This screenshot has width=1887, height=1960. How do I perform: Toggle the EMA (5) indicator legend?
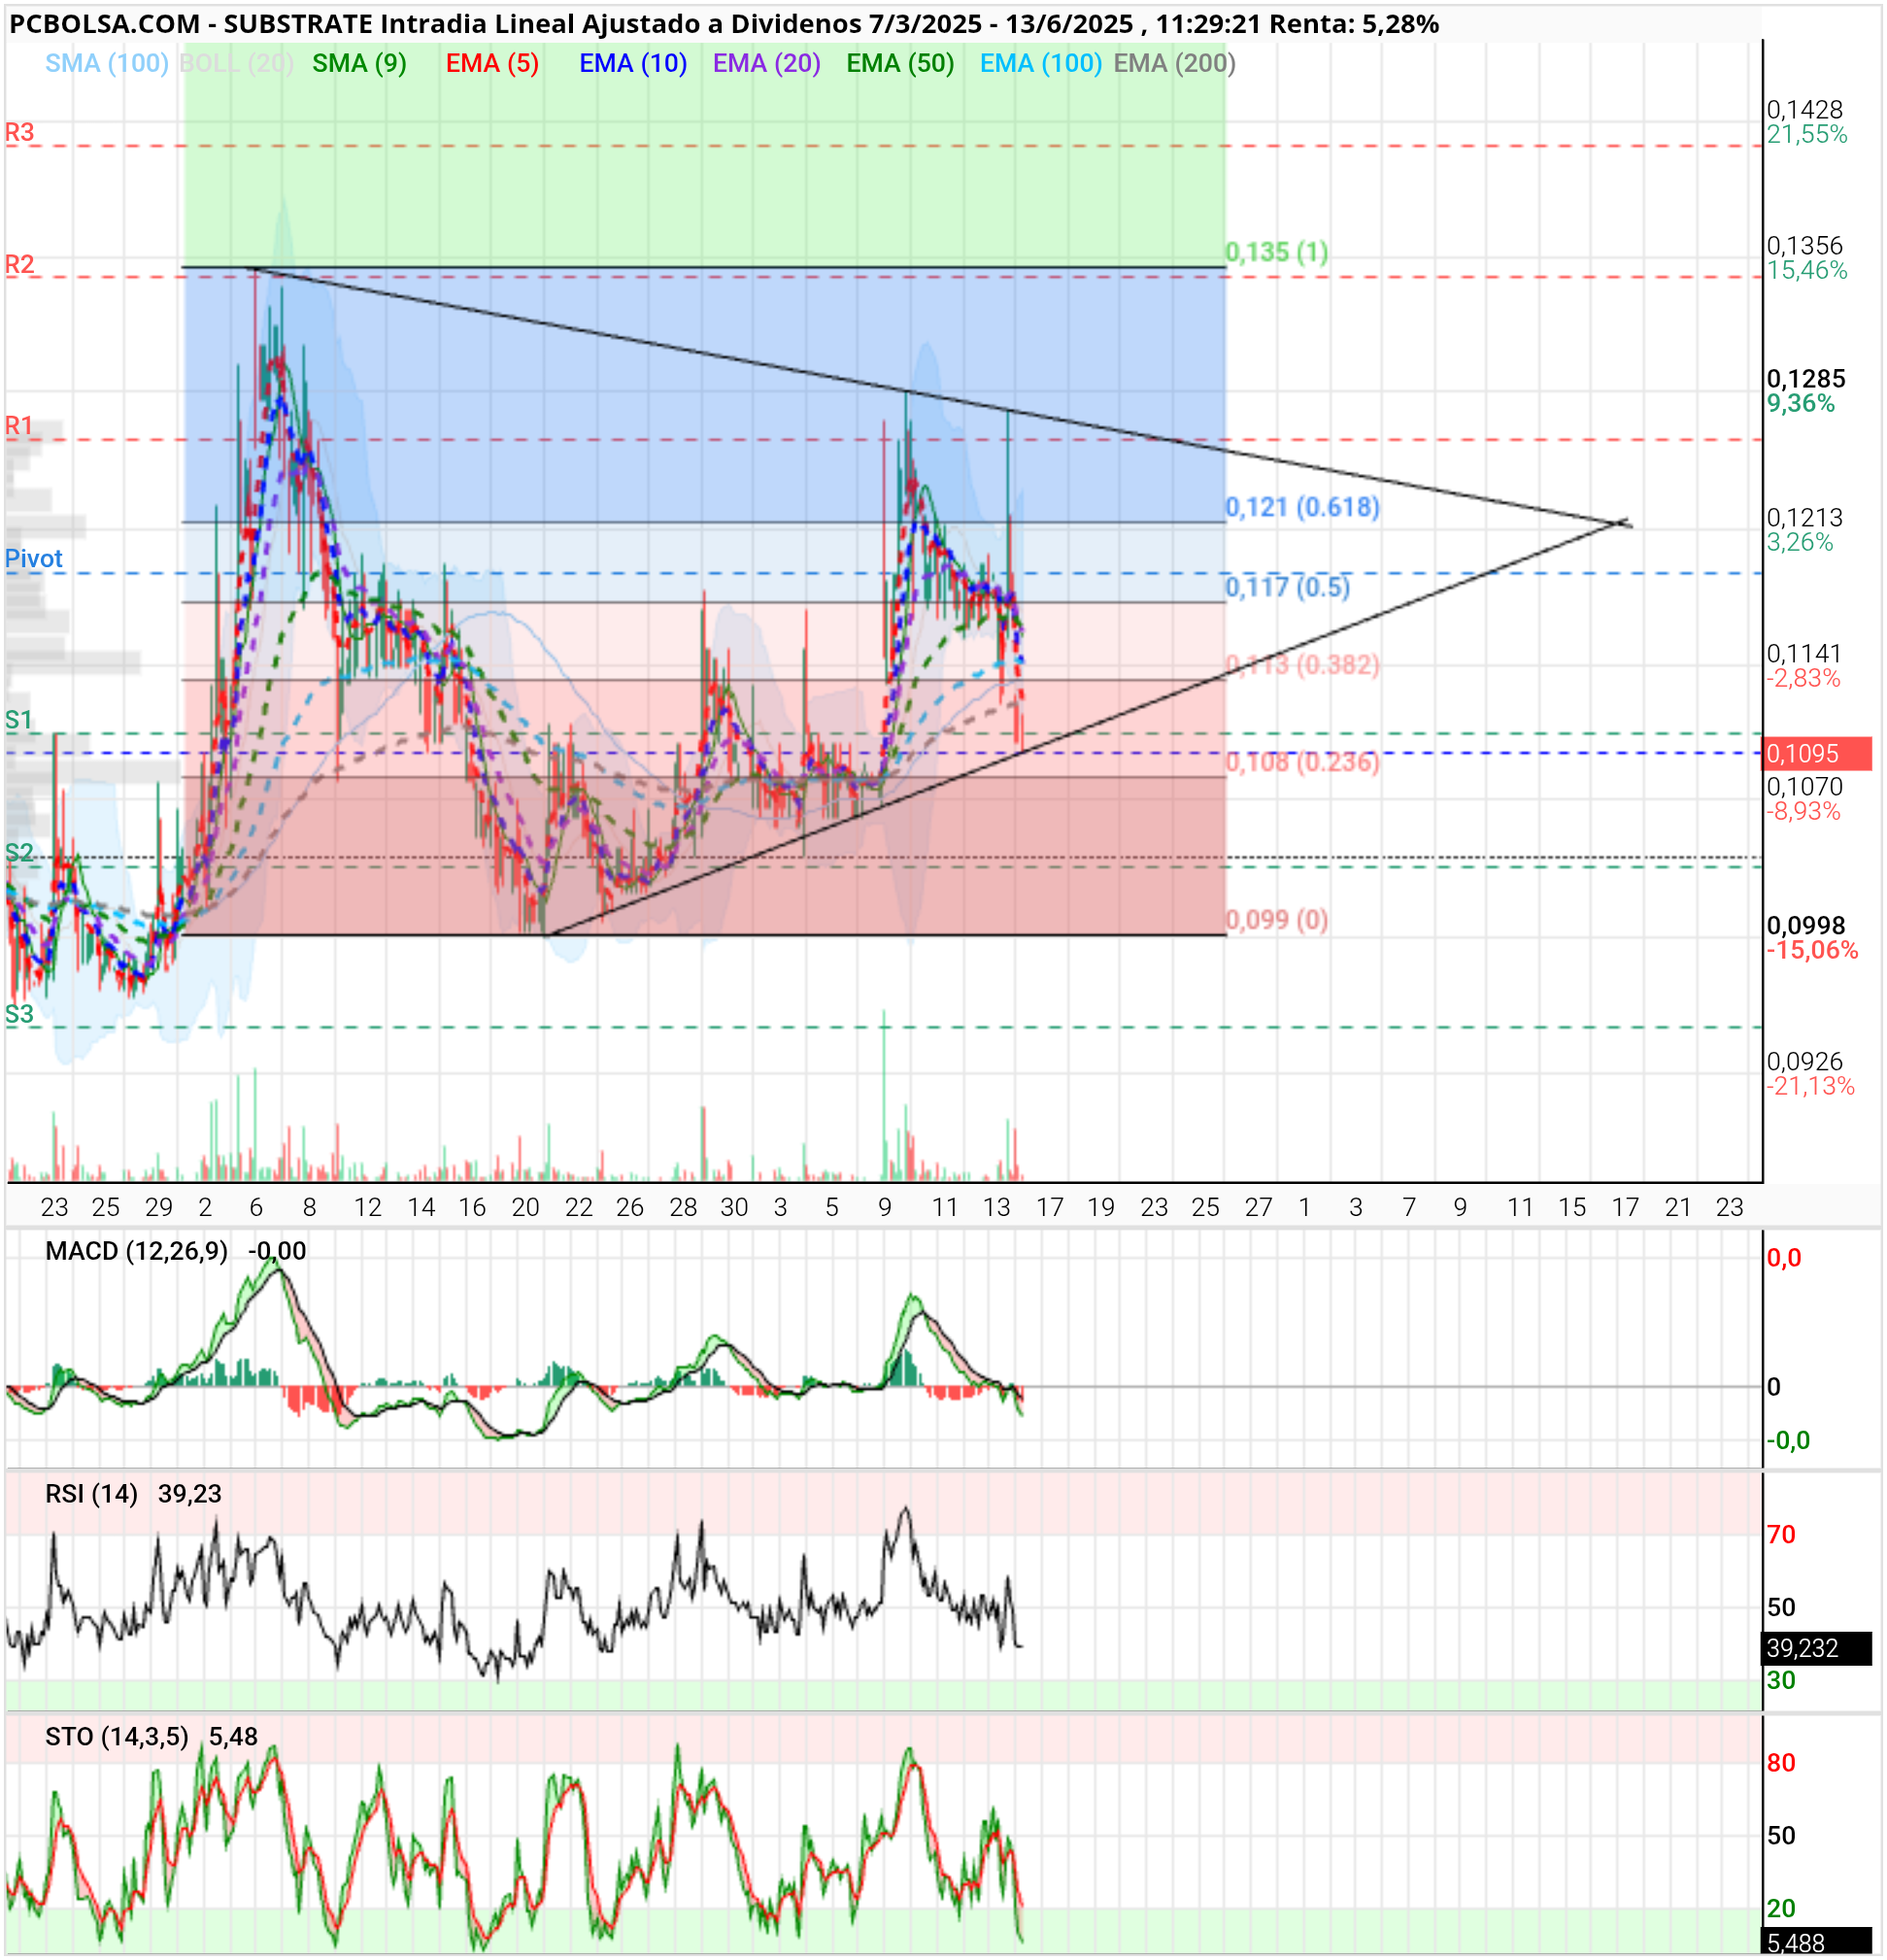492,64
